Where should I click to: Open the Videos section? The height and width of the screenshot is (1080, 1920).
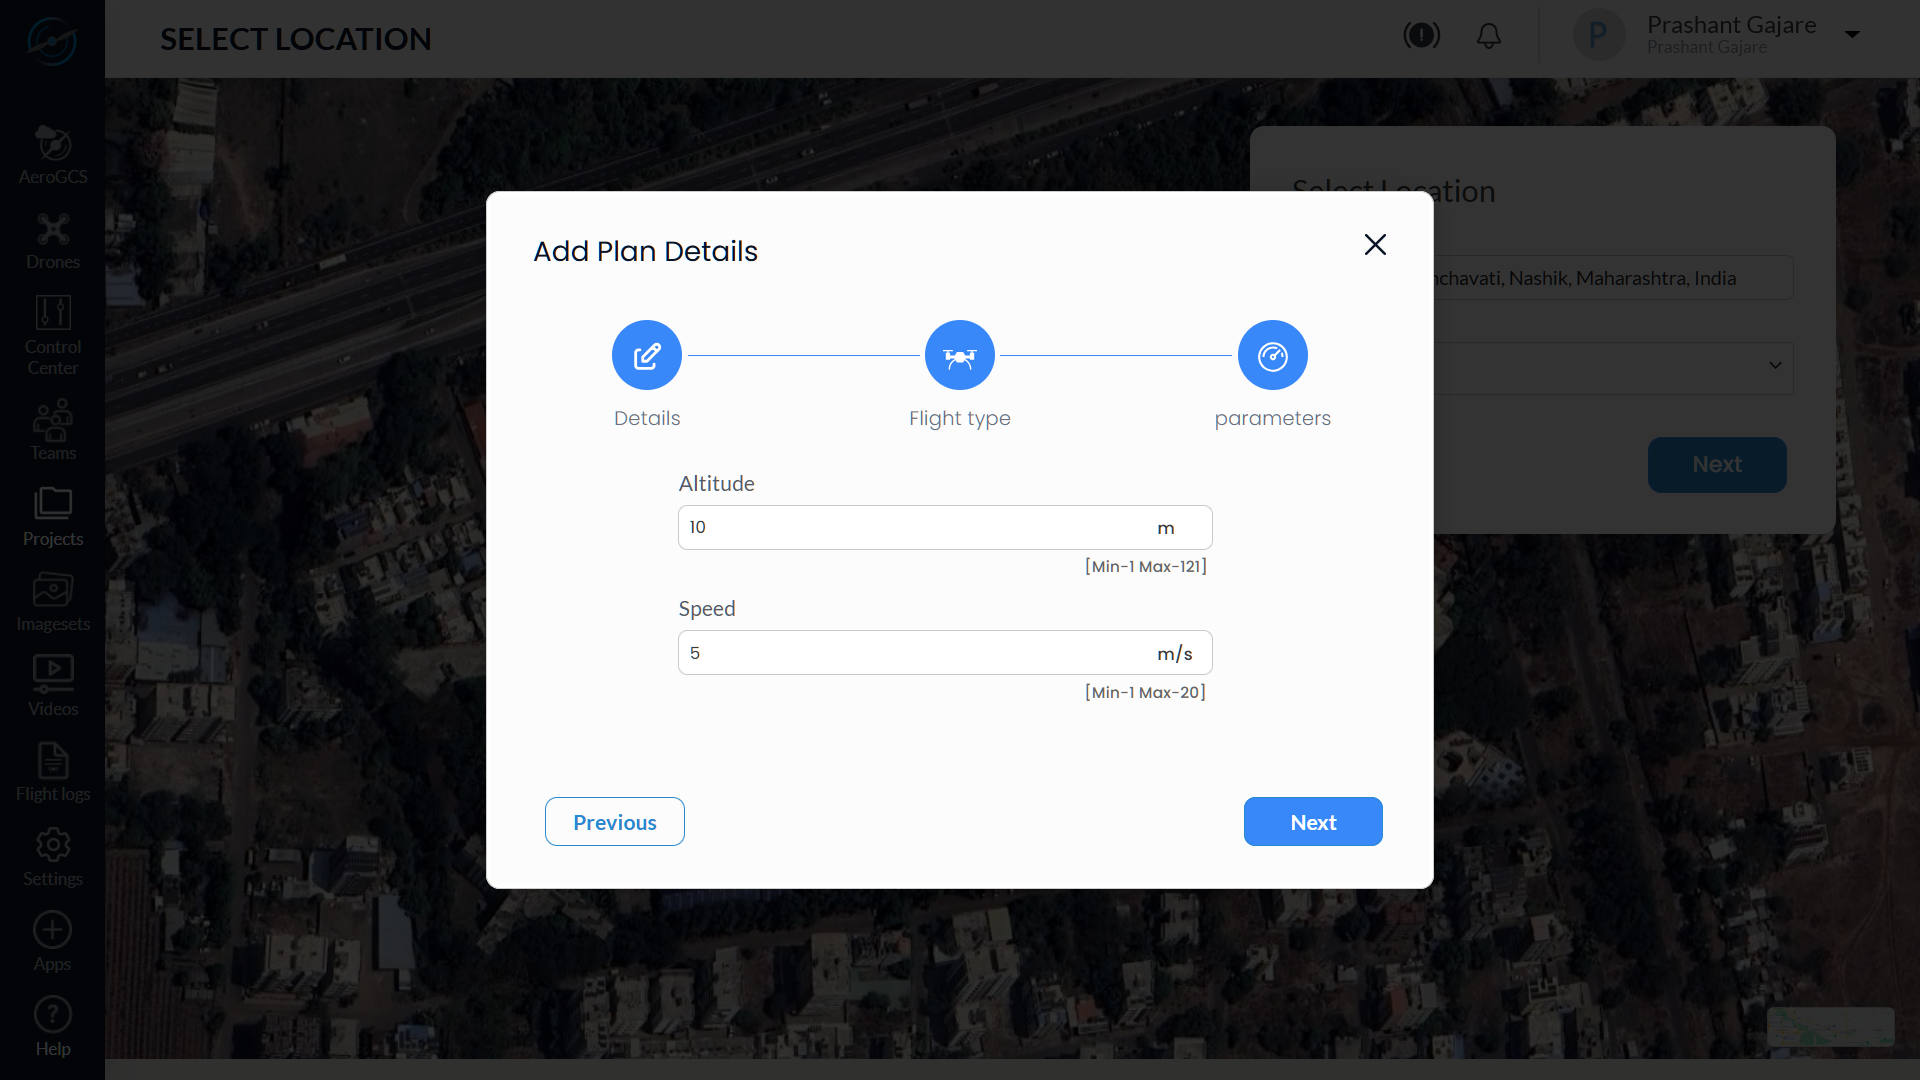click(x=53, y=687)
